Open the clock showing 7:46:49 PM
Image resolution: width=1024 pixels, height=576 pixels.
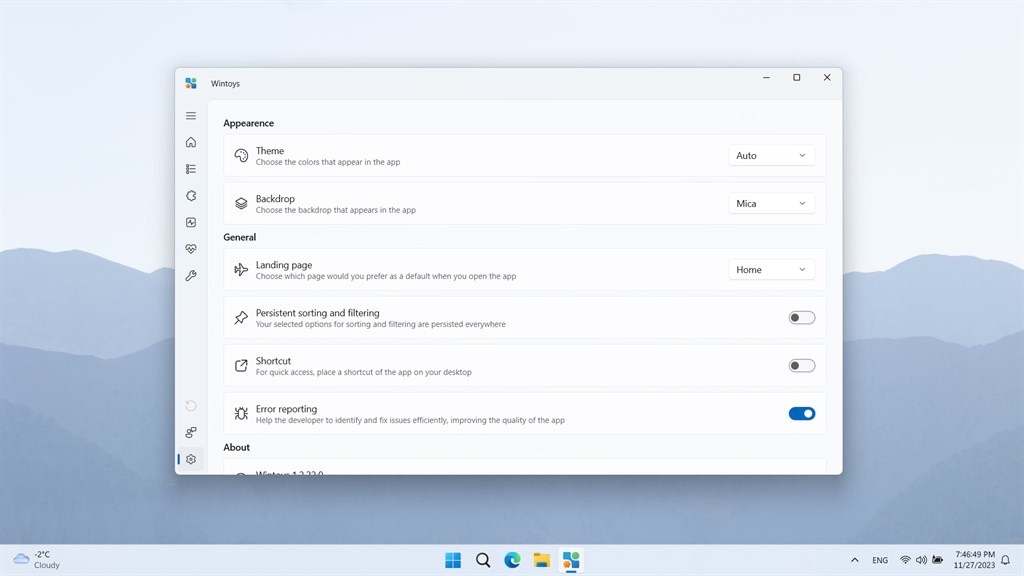[974, 560]
